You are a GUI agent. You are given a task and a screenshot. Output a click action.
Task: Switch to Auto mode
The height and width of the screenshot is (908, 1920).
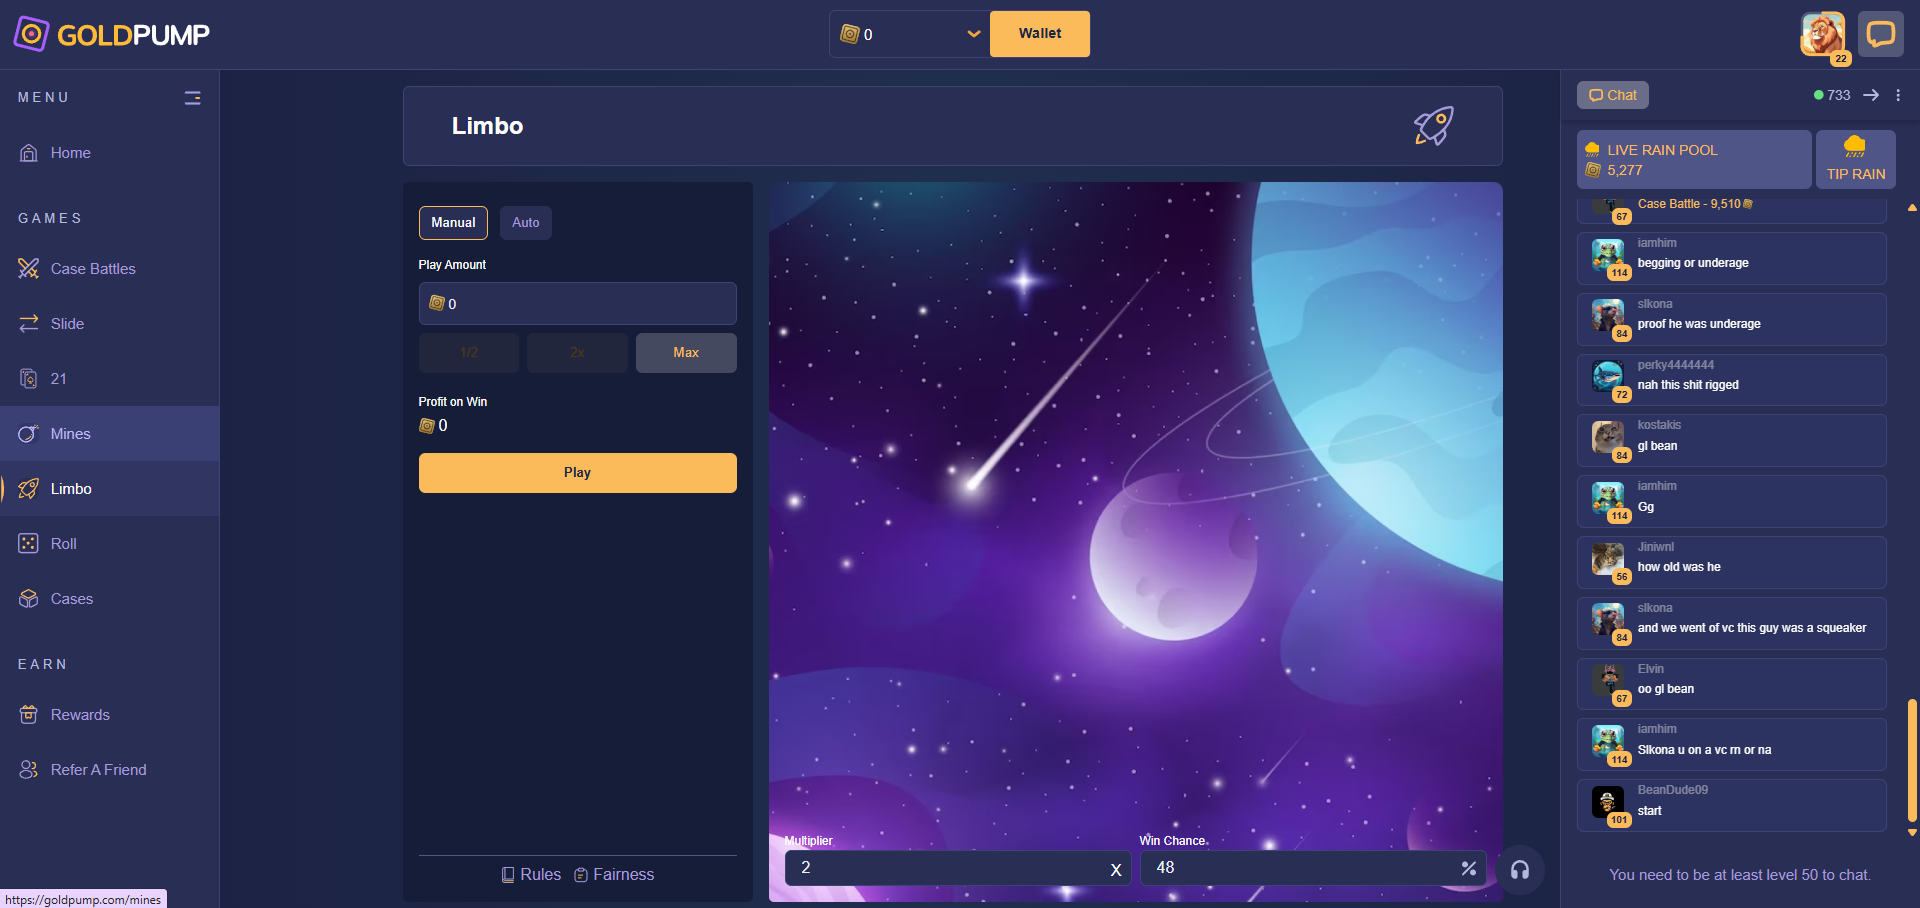526,223
